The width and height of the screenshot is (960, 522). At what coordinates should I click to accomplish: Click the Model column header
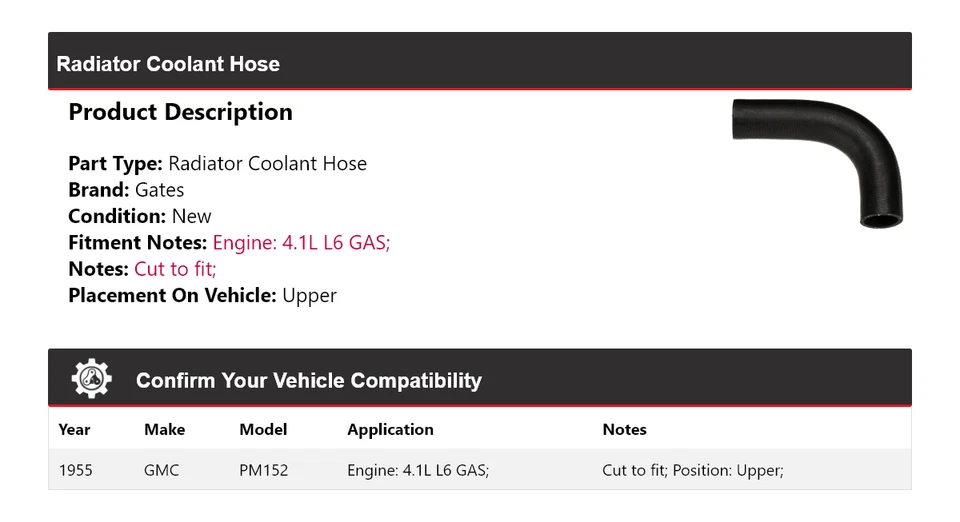[x=263, y=430]
